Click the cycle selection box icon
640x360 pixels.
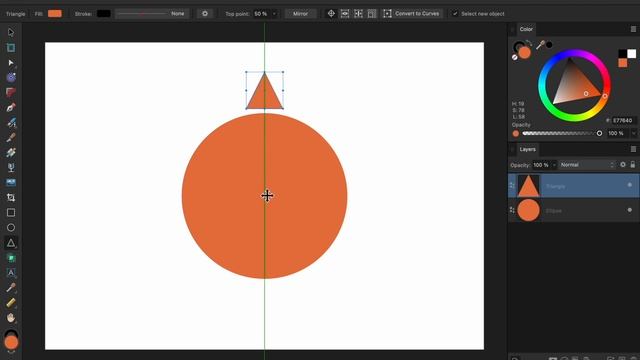pos(345,13)
